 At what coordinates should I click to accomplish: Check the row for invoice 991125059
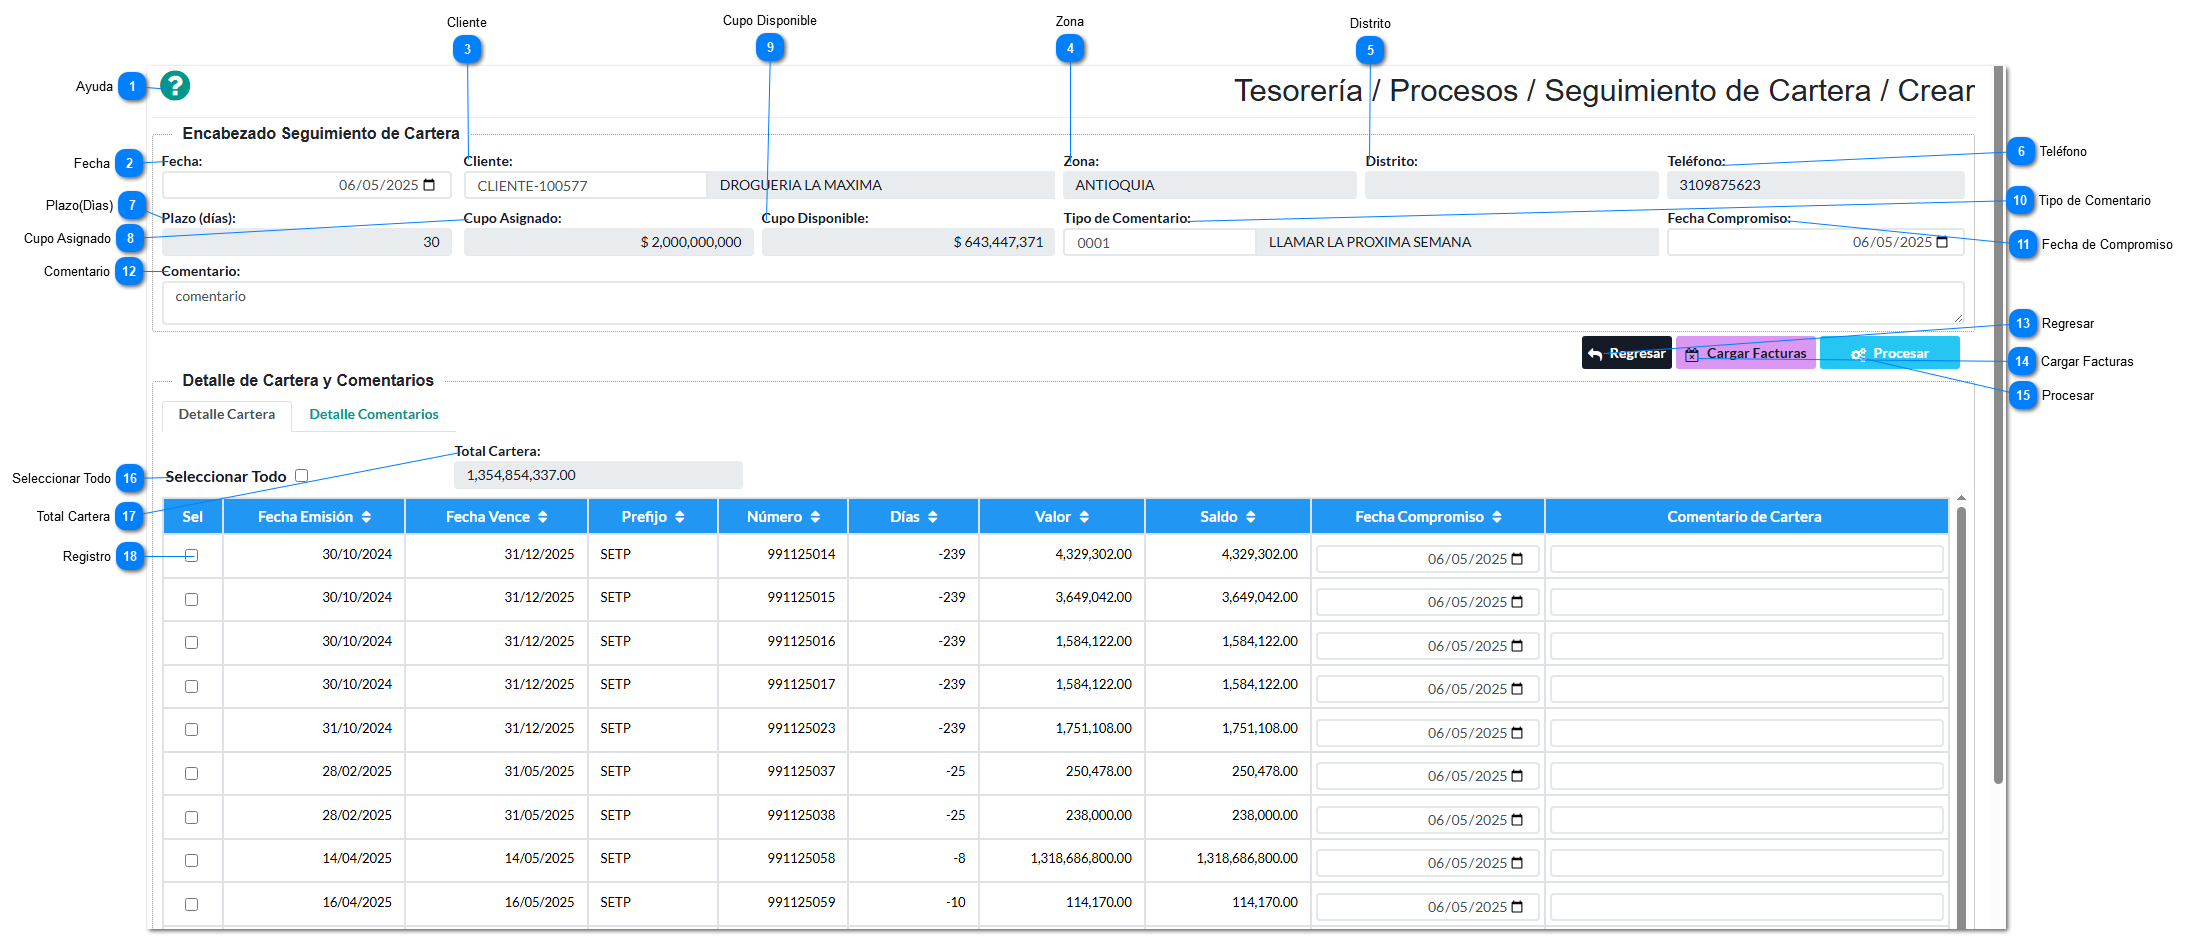(x=192, y=904)
